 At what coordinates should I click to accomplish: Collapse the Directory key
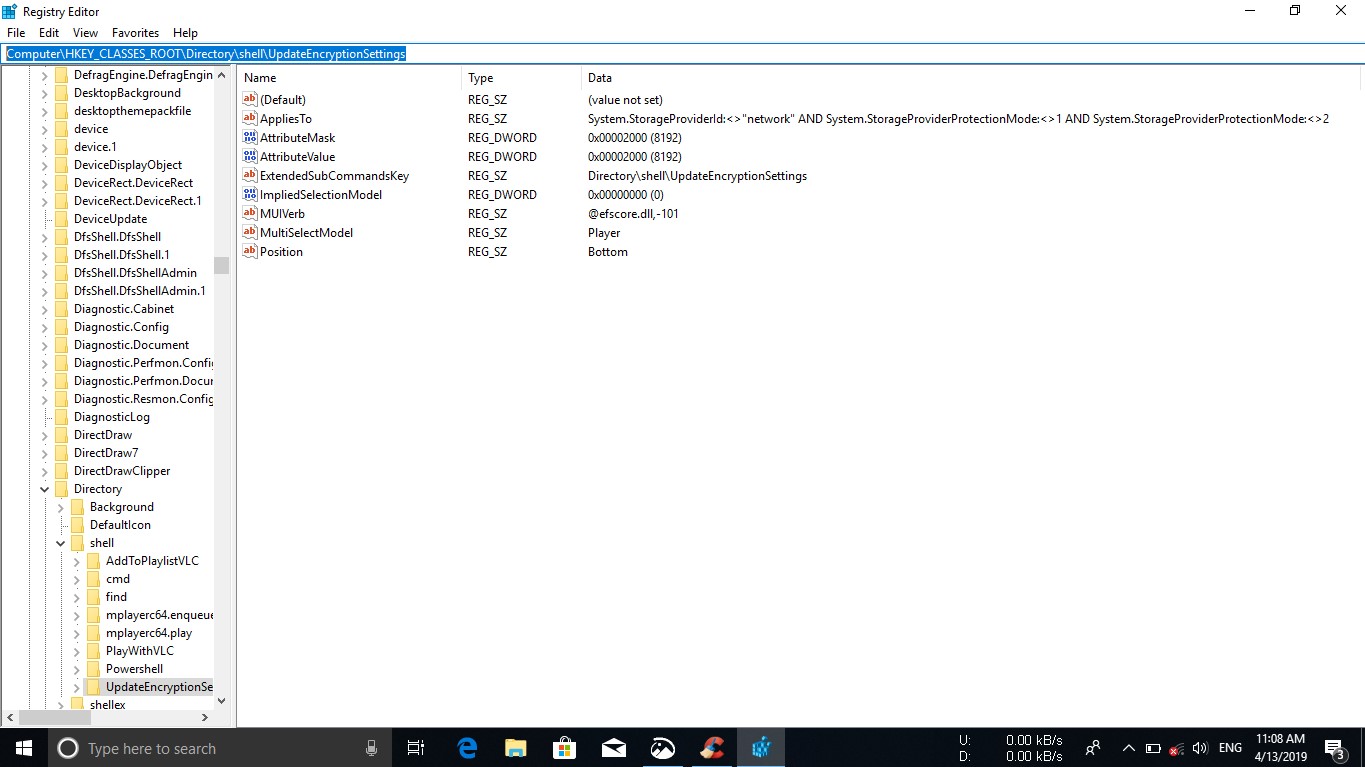coord(44,489)
